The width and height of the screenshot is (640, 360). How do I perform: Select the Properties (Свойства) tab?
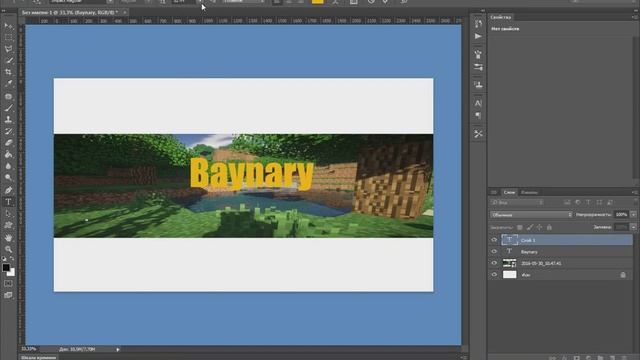click(500, 17)
